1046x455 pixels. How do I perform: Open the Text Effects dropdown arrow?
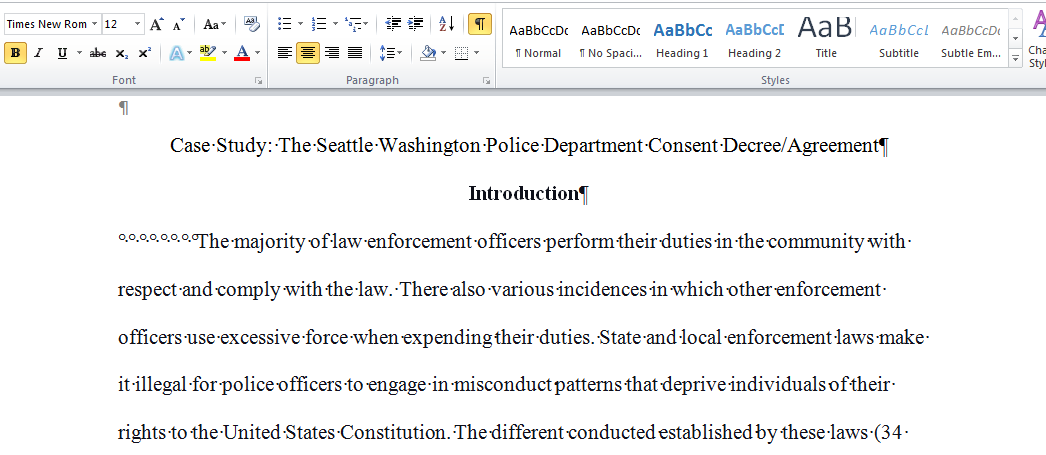(x=191, y=53)
